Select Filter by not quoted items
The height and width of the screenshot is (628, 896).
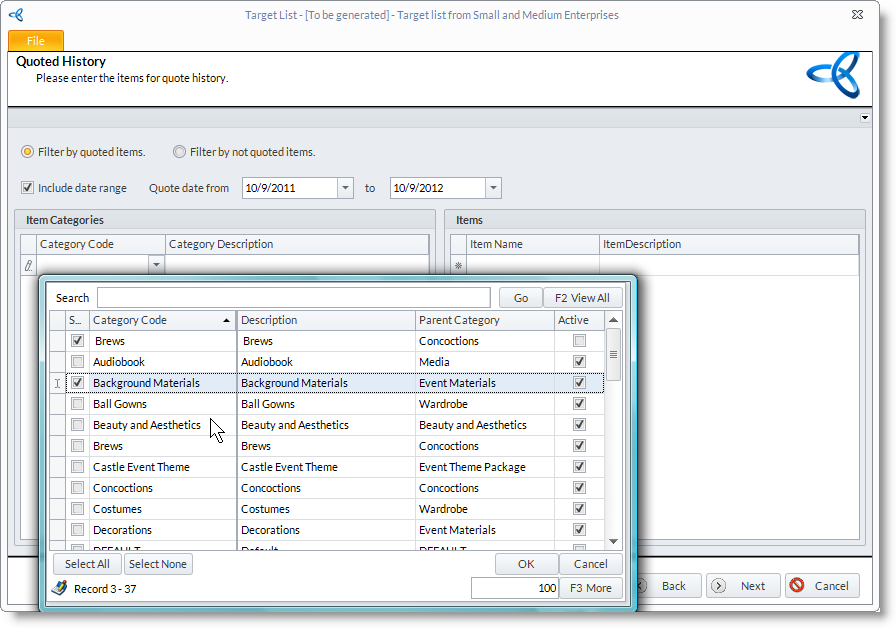coord(180,152)
